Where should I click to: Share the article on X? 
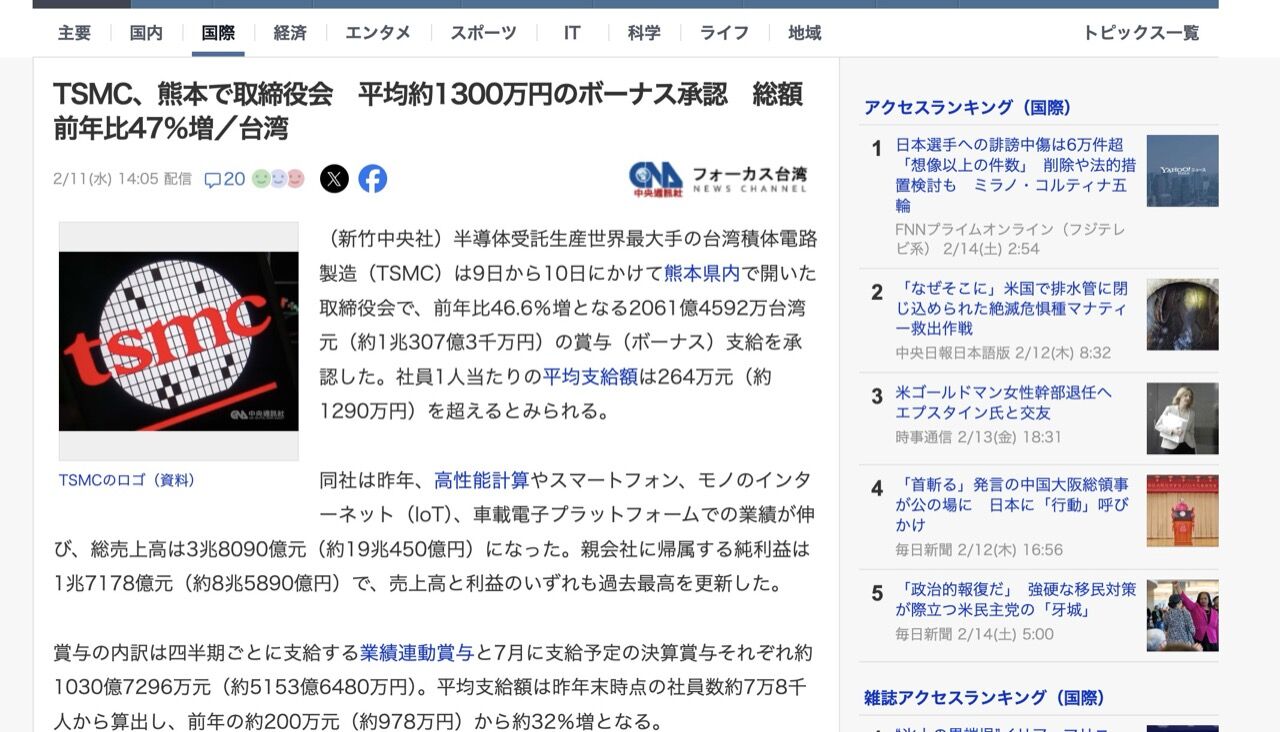click(334, 179)
